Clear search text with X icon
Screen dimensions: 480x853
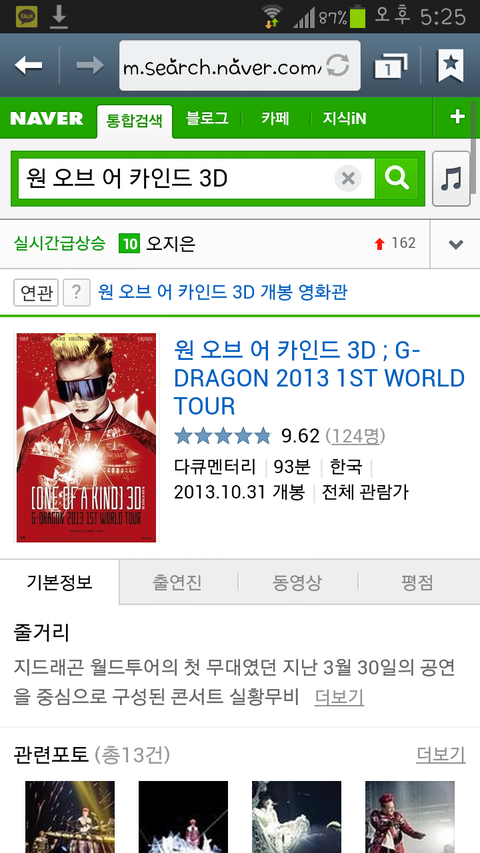348,178
